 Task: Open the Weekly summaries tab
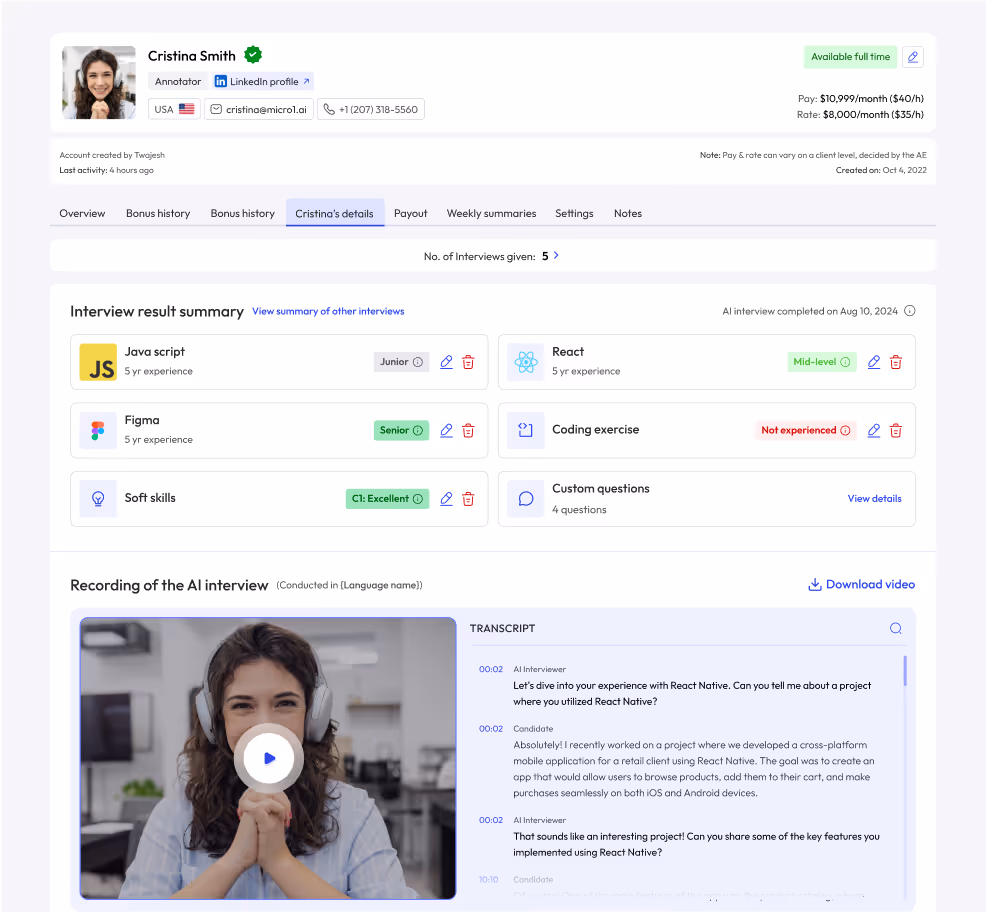491,213
